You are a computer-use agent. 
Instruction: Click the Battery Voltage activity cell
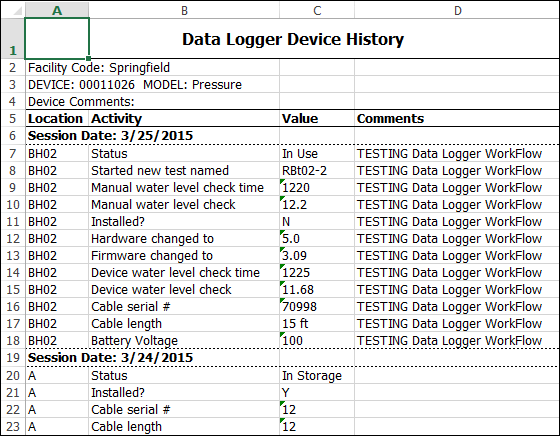184,341
